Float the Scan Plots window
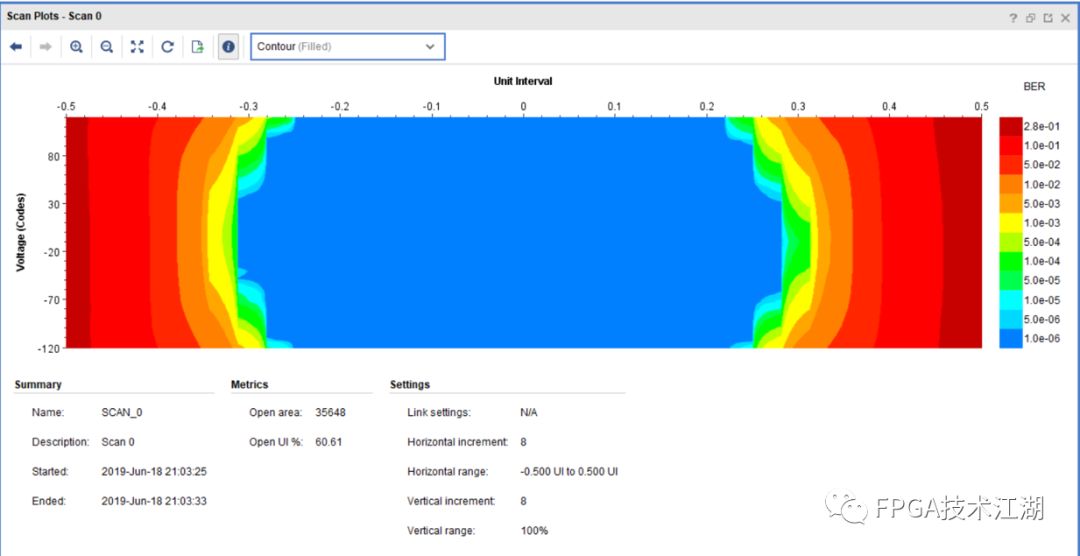Viewport: 1080px width, 556px height. [1030, 17]
